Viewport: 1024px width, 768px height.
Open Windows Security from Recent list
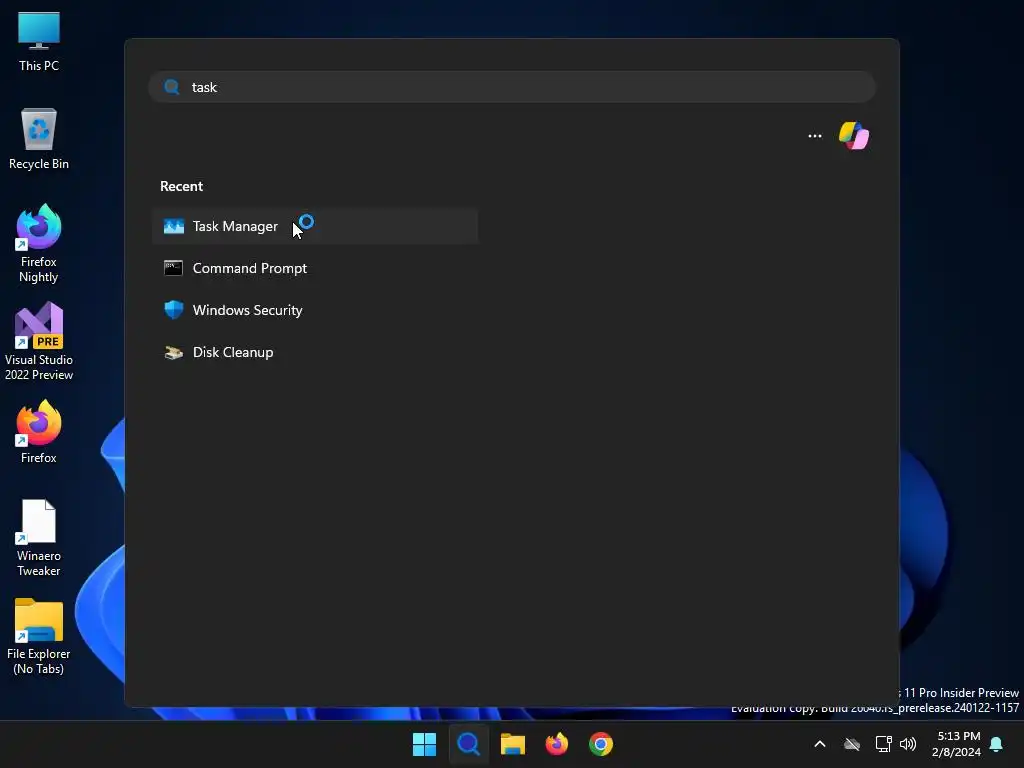click(315, 310)
